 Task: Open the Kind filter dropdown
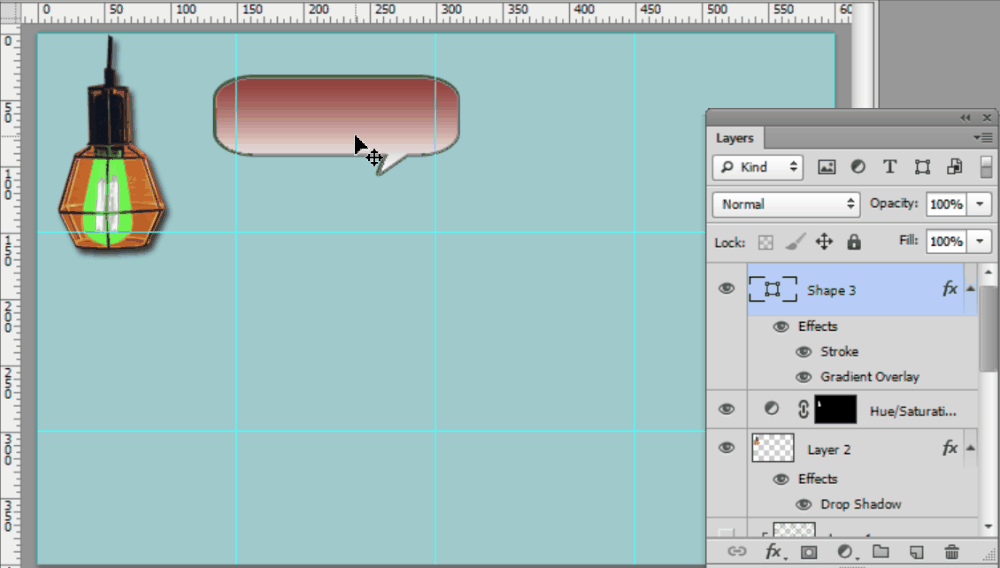click(x=758, y=167)
